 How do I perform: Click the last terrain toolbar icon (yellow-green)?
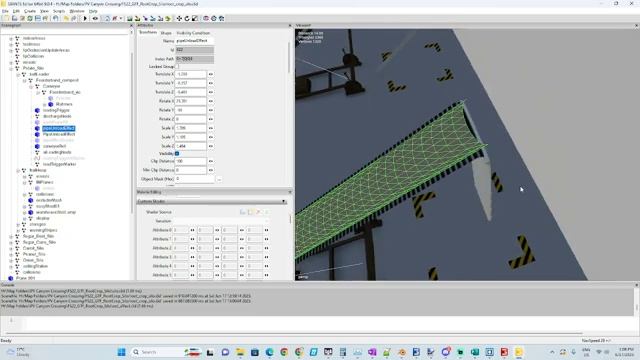click(x=168, y=18)
